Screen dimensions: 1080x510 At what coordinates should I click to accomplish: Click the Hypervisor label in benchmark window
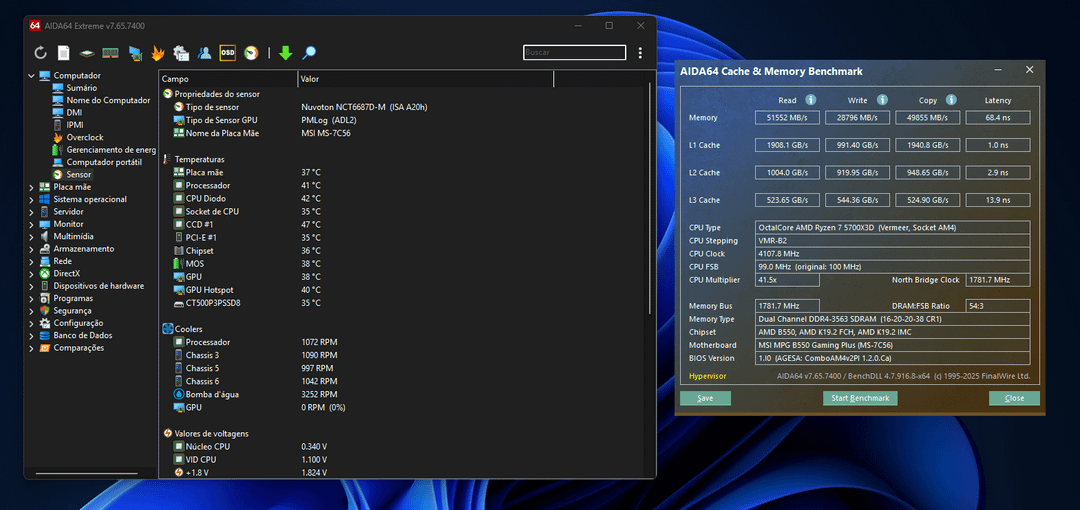pyautogui.click(x=707, y=376)
